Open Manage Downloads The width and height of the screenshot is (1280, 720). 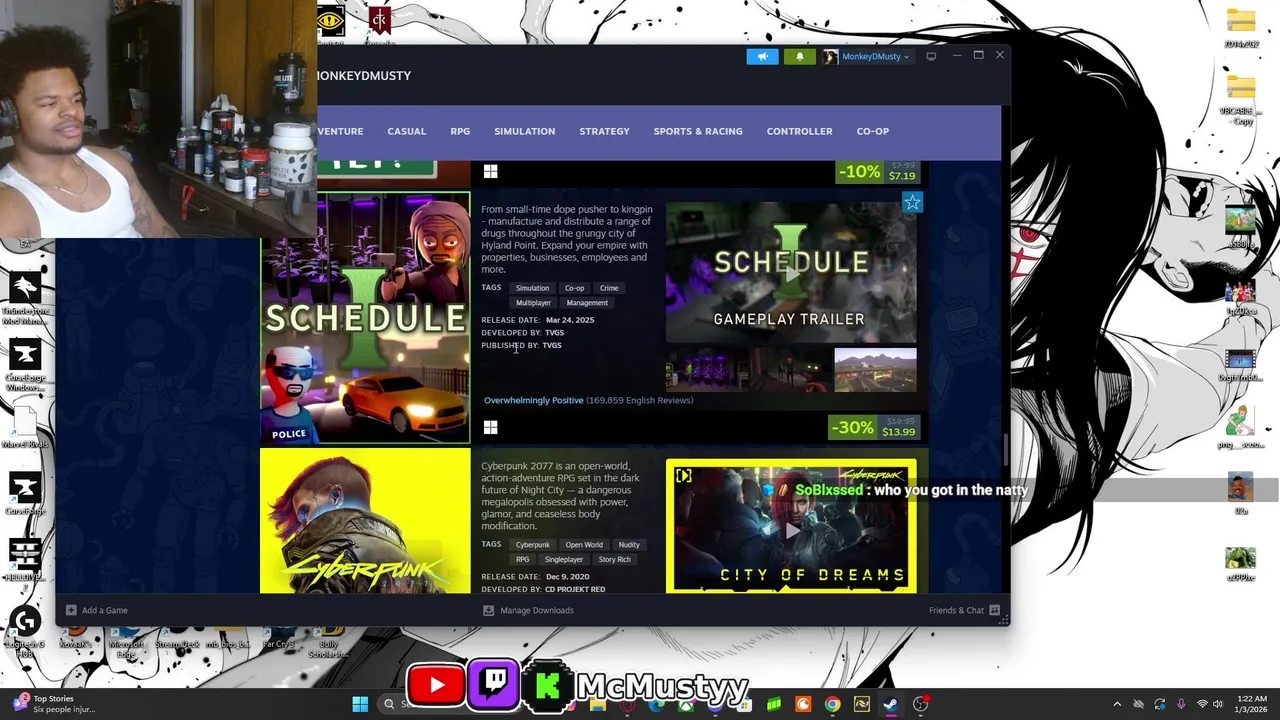point(528,610)
